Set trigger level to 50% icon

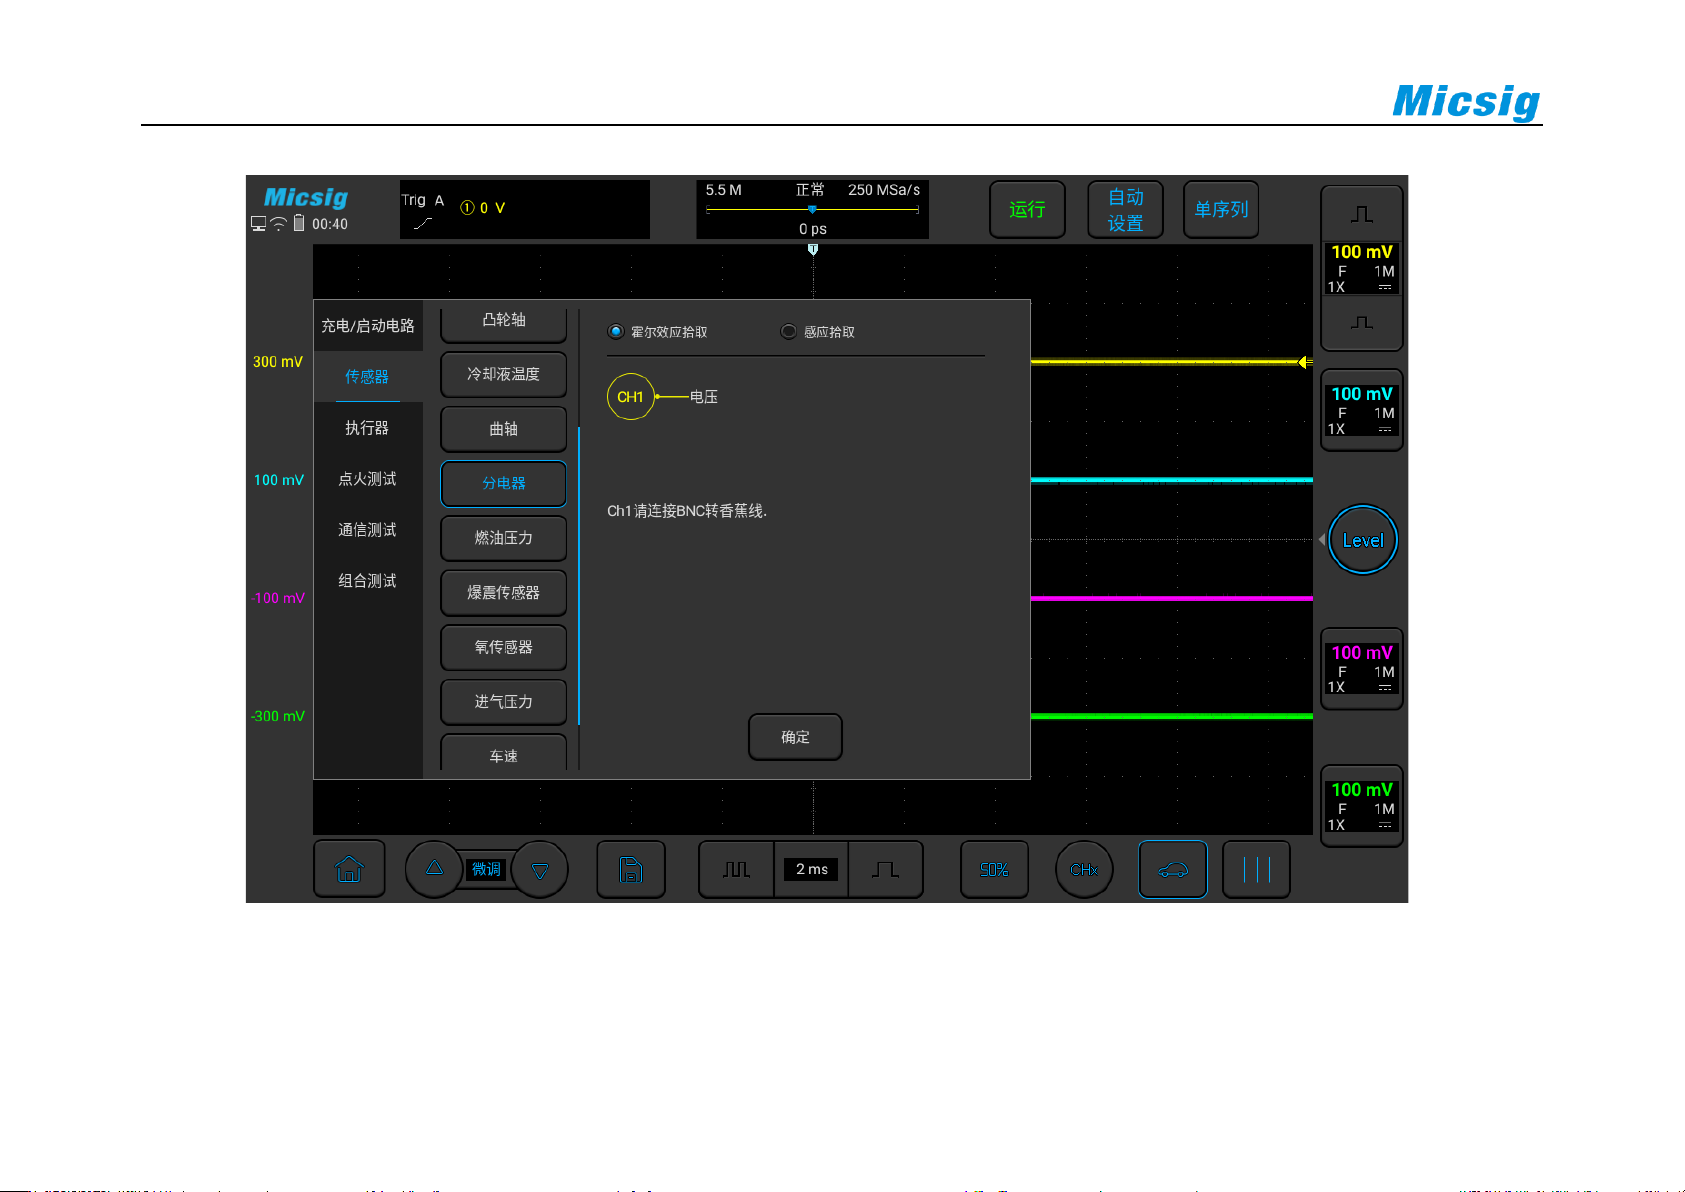point(994,869)
